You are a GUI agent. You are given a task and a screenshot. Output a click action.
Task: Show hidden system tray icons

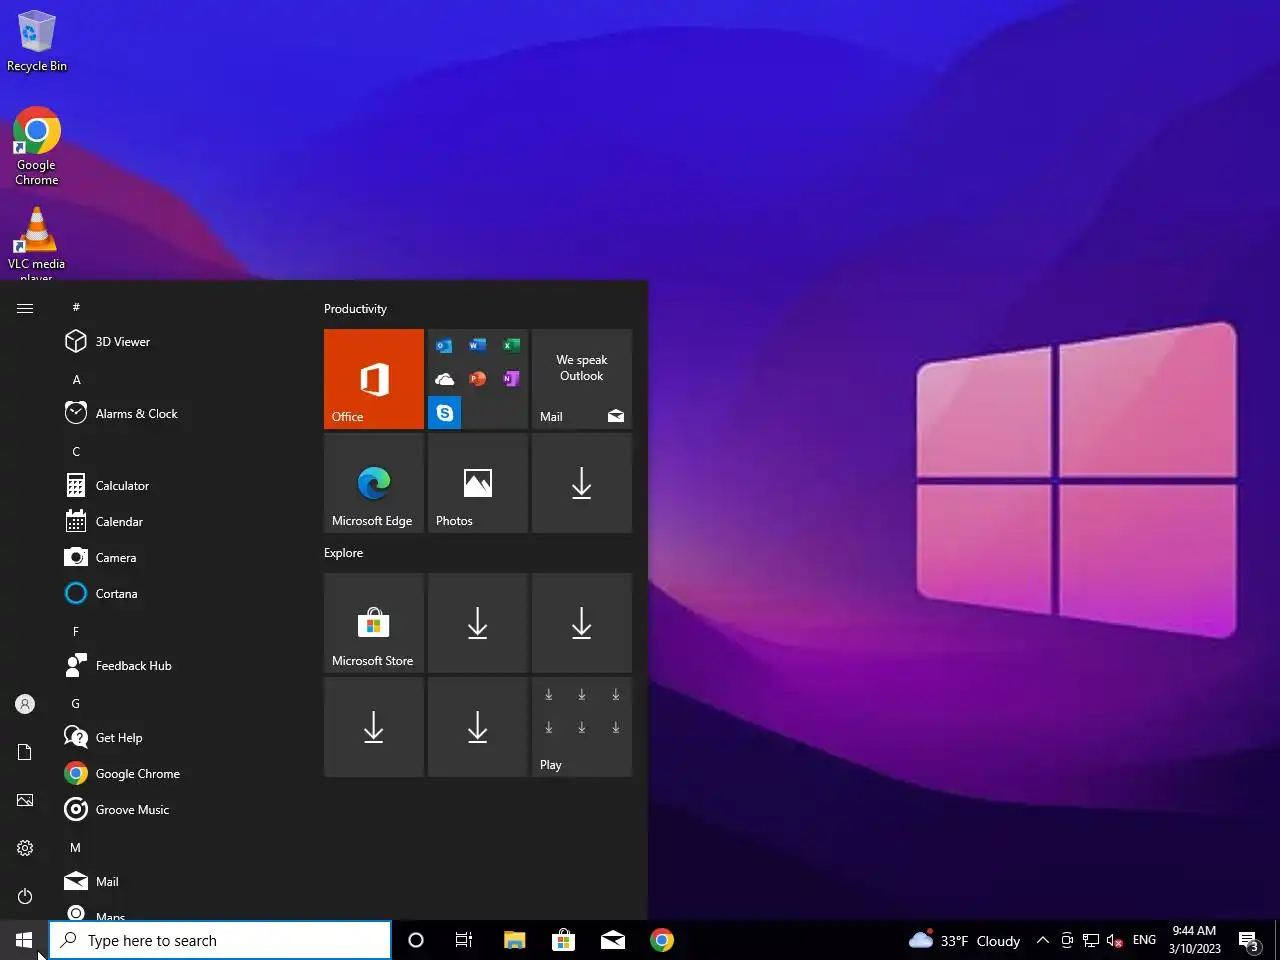point(1042,940)
